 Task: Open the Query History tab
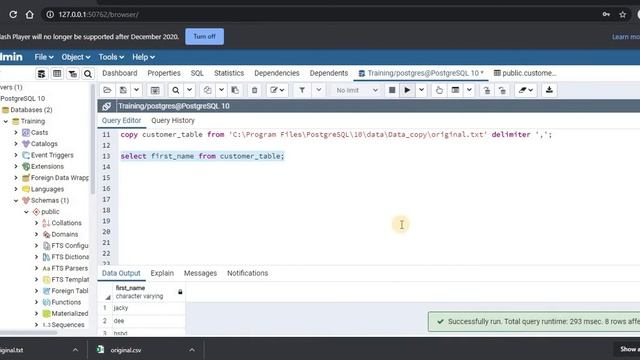click(173, 120)
